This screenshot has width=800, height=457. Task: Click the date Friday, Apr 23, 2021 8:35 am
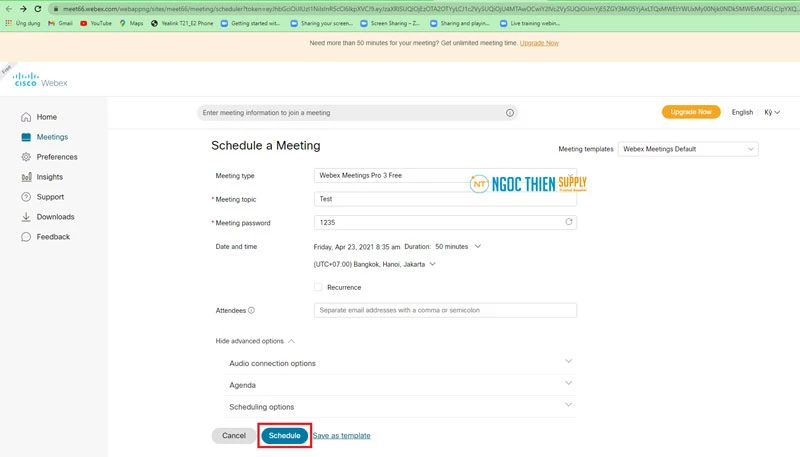[357, 247]
